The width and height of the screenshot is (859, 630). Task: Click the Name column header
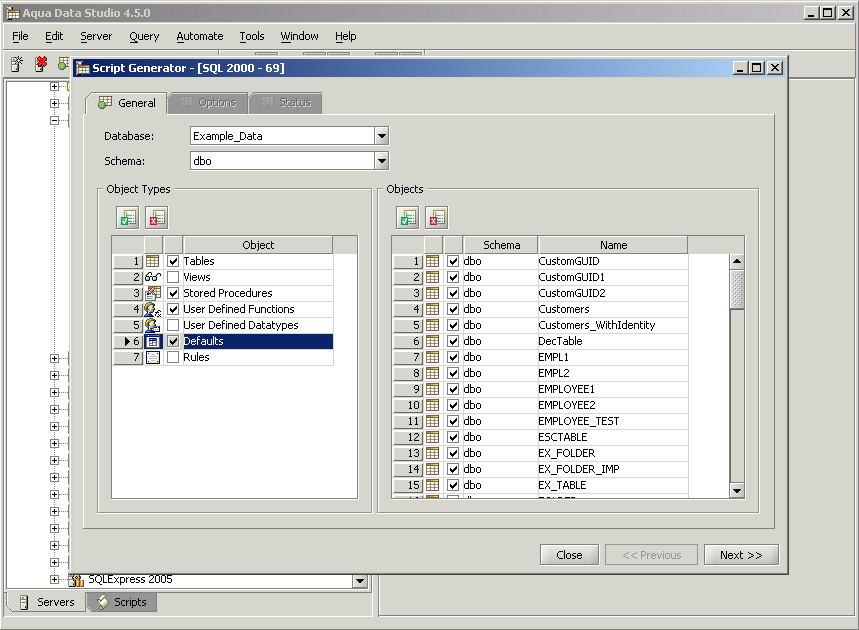point(613,245)
